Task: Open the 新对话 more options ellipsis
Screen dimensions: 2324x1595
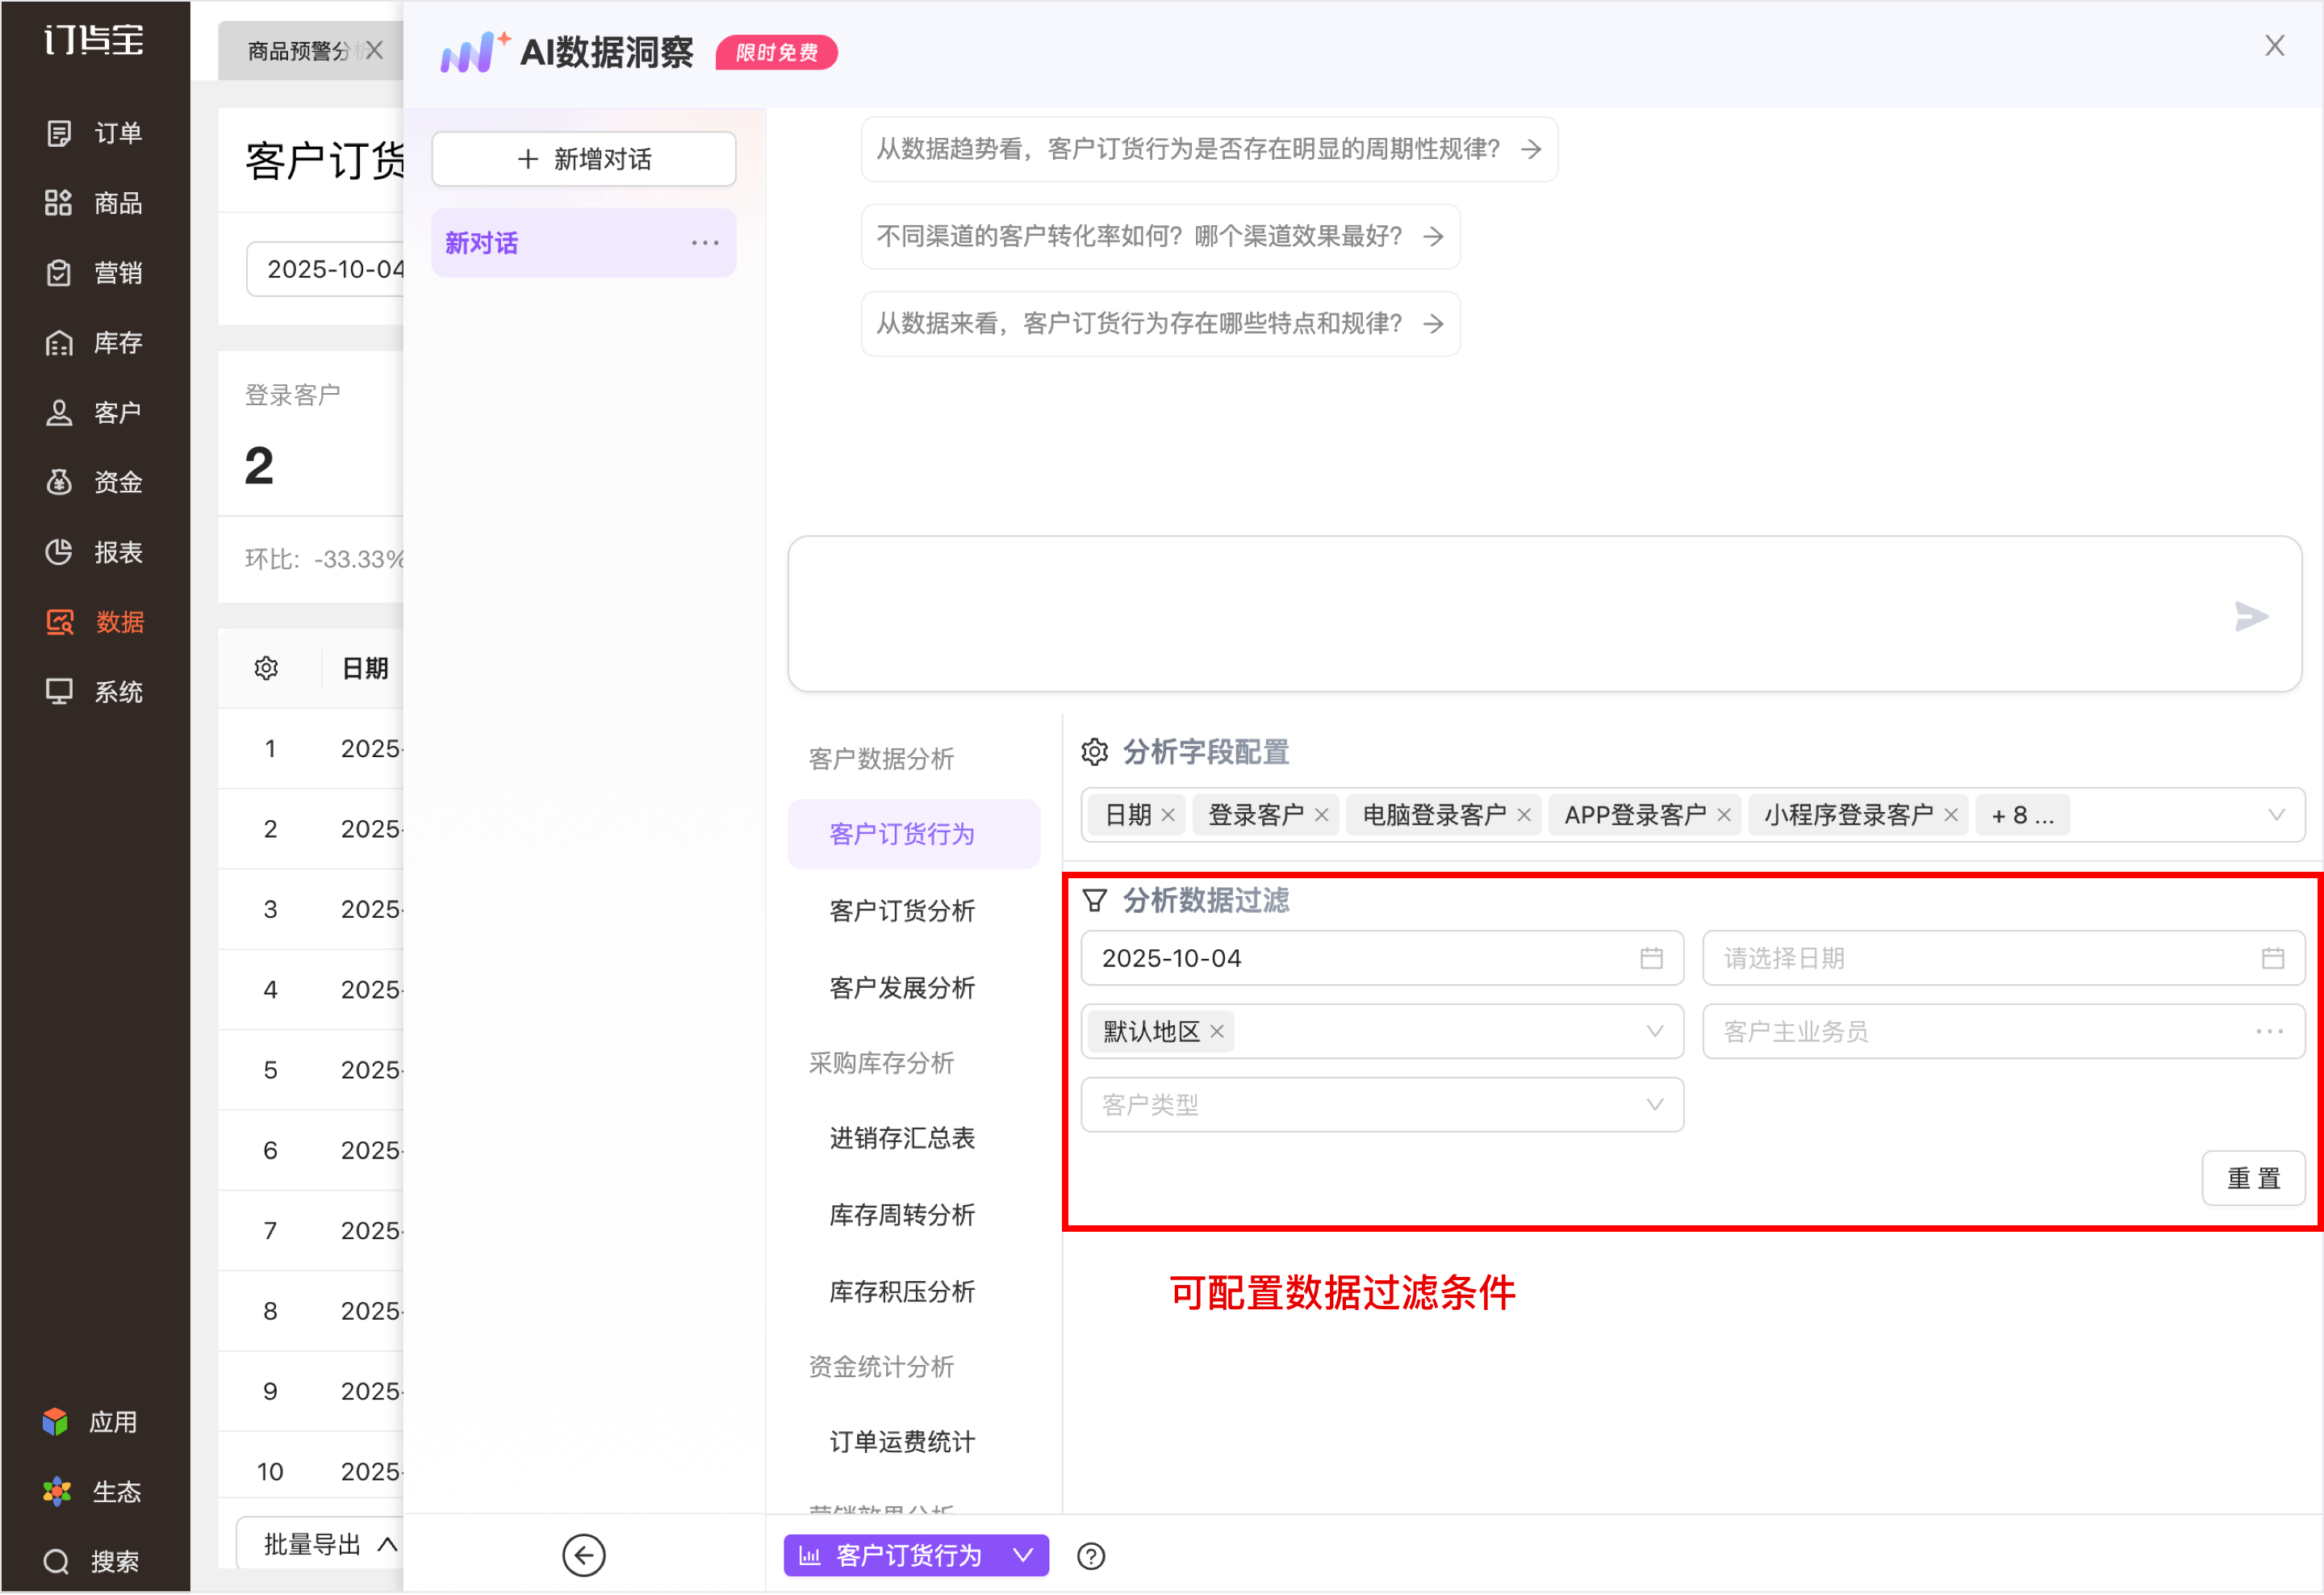Action: click(705, 243)
